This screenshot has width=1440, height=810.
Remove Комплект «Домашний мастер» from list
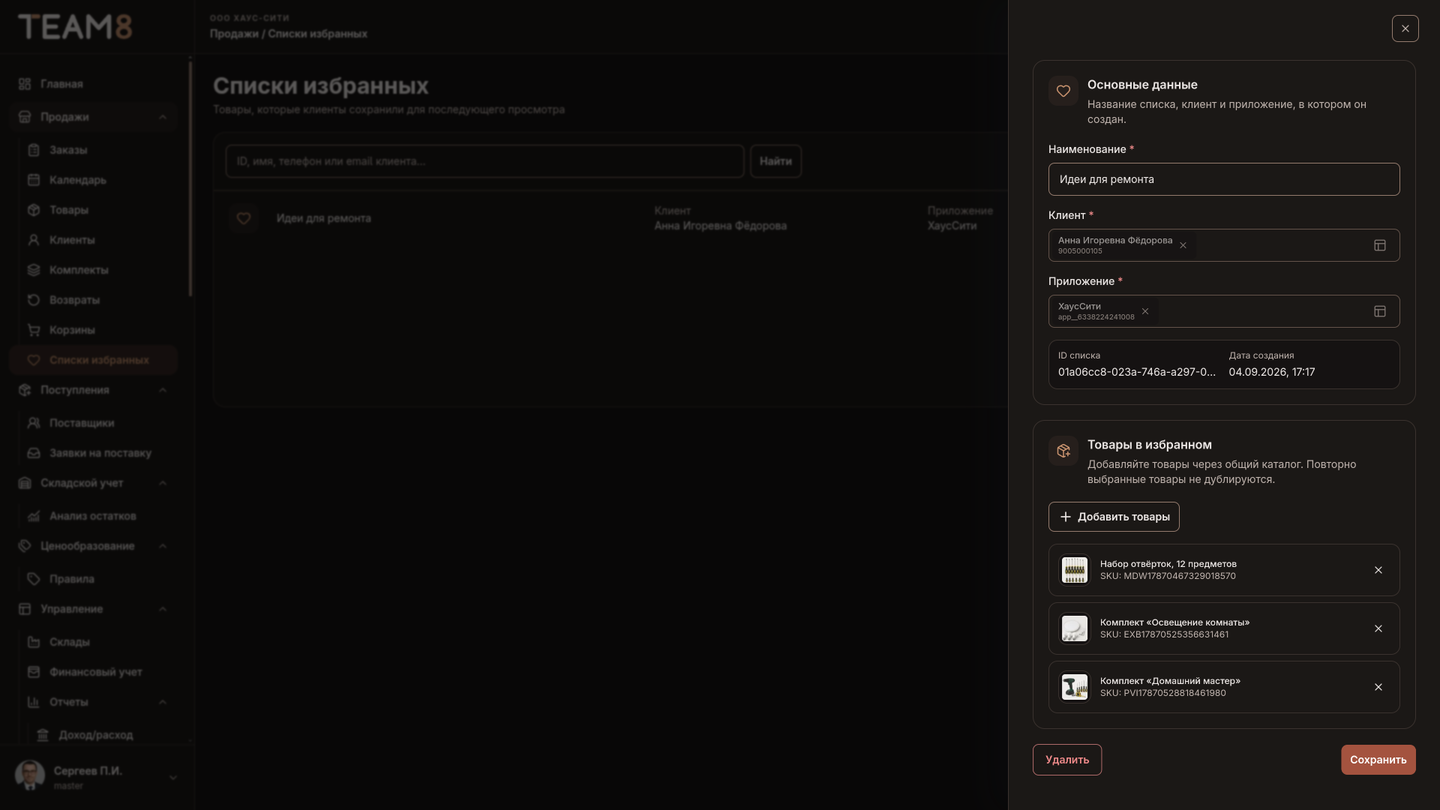[1378, 687]
